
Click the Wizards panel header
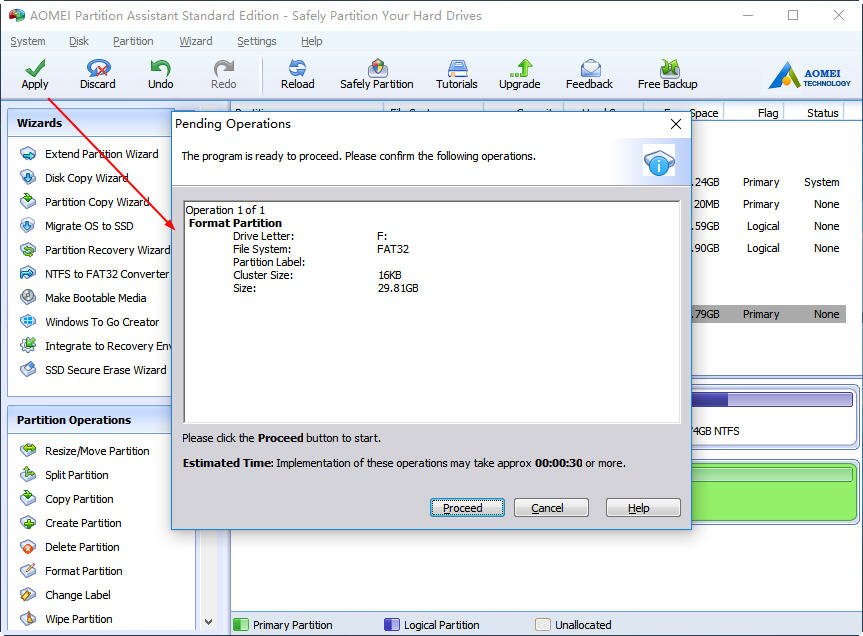[90, 123]
